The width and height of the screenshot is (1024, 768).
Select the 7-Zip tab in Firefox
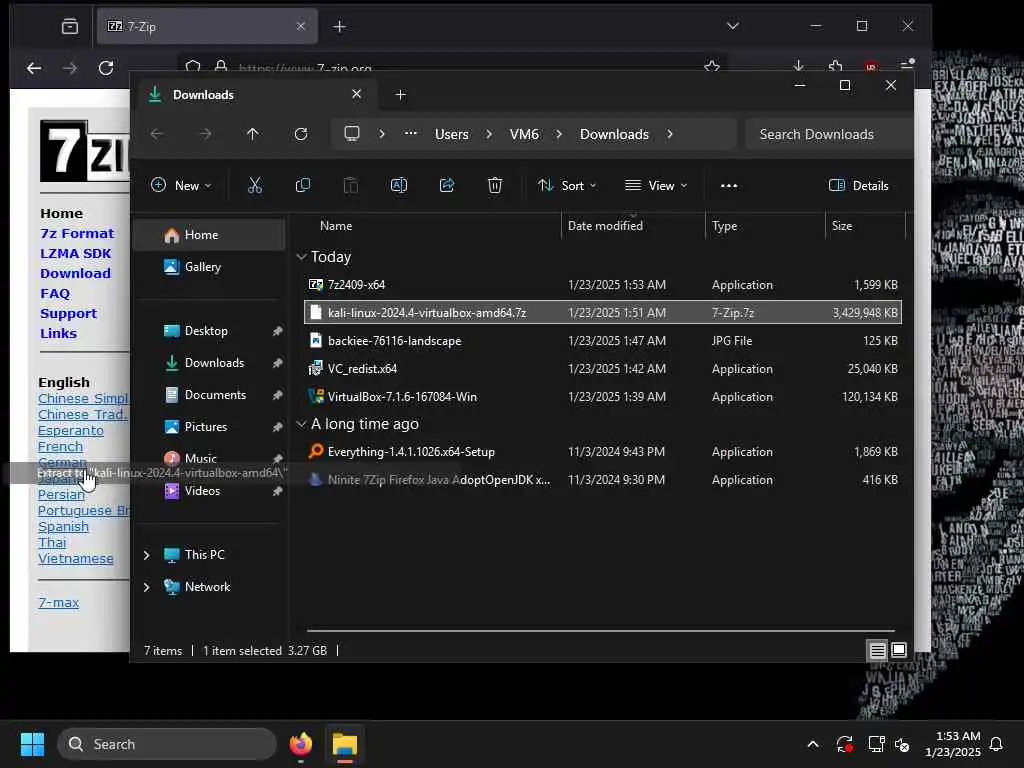[x=207, y=26]
